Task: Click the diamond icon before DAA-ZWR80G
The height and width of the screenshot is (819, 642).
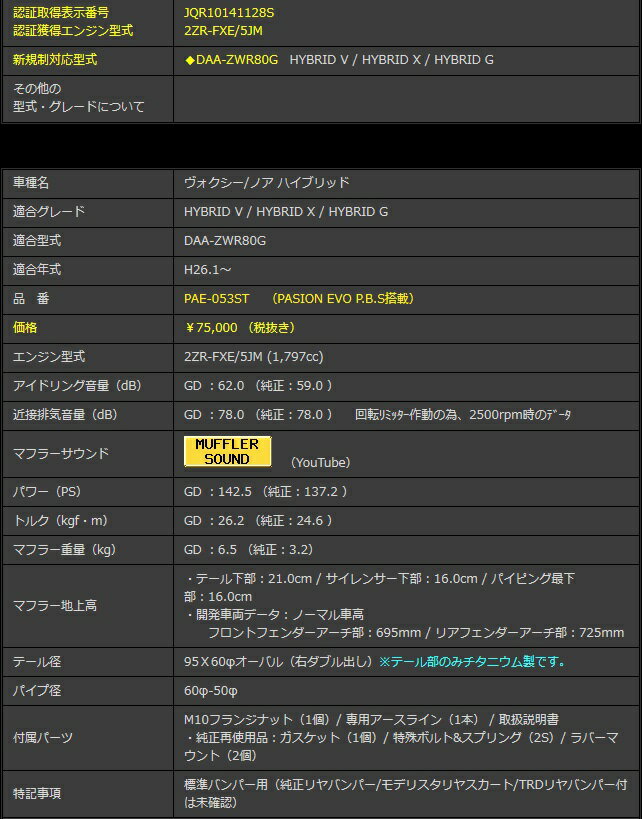Action: point(189,60)
